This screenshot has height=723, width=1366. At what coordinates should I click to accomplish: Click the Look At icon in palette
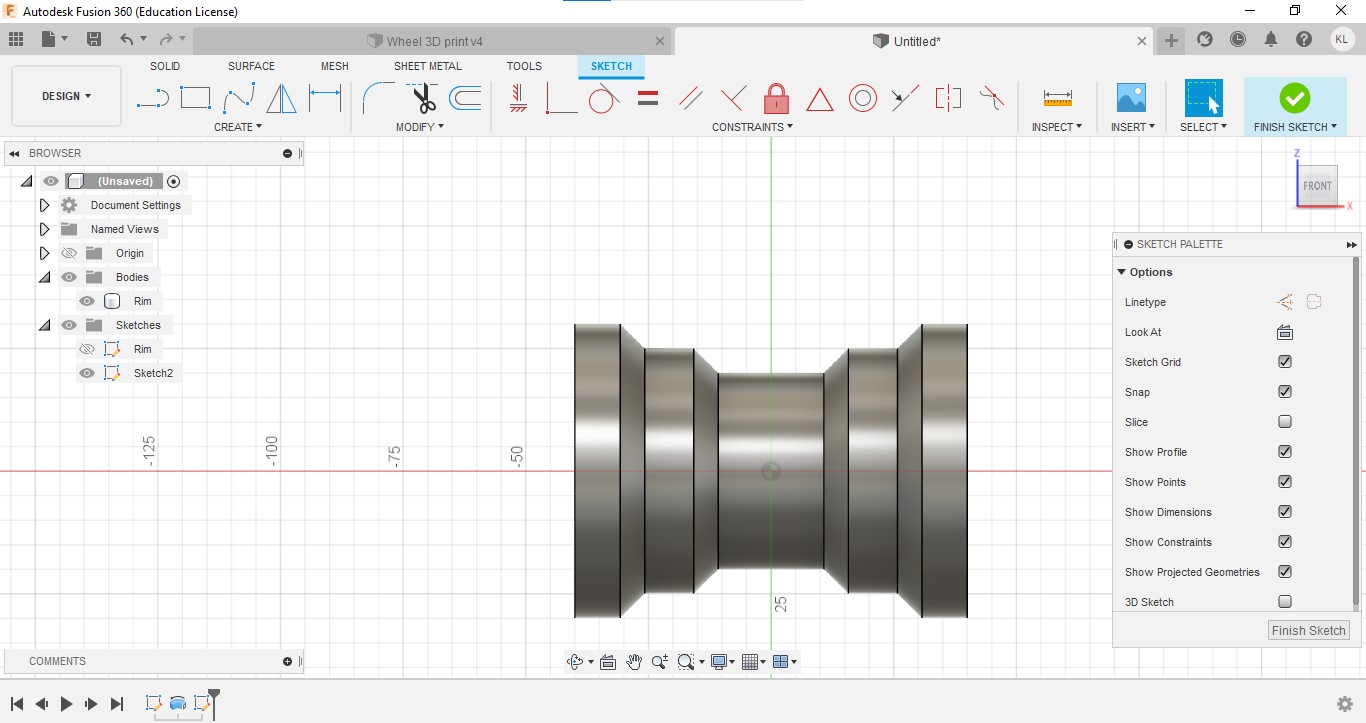[1285, 332]
